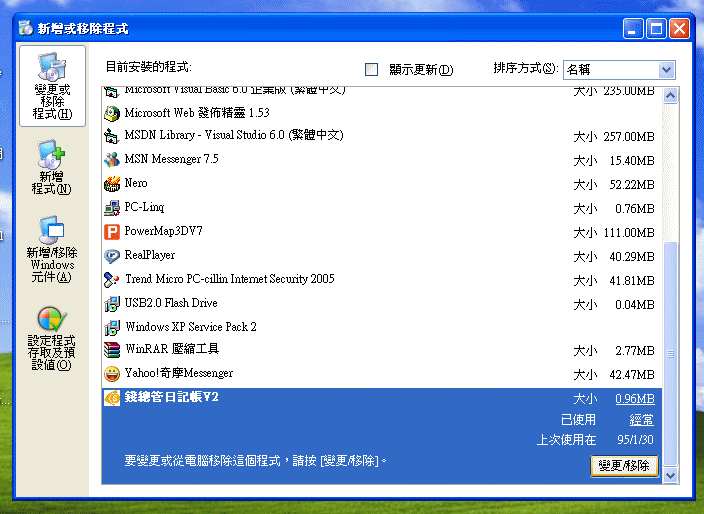
Task: Minimize the 新增或移除程式 window
Action: 633,29
